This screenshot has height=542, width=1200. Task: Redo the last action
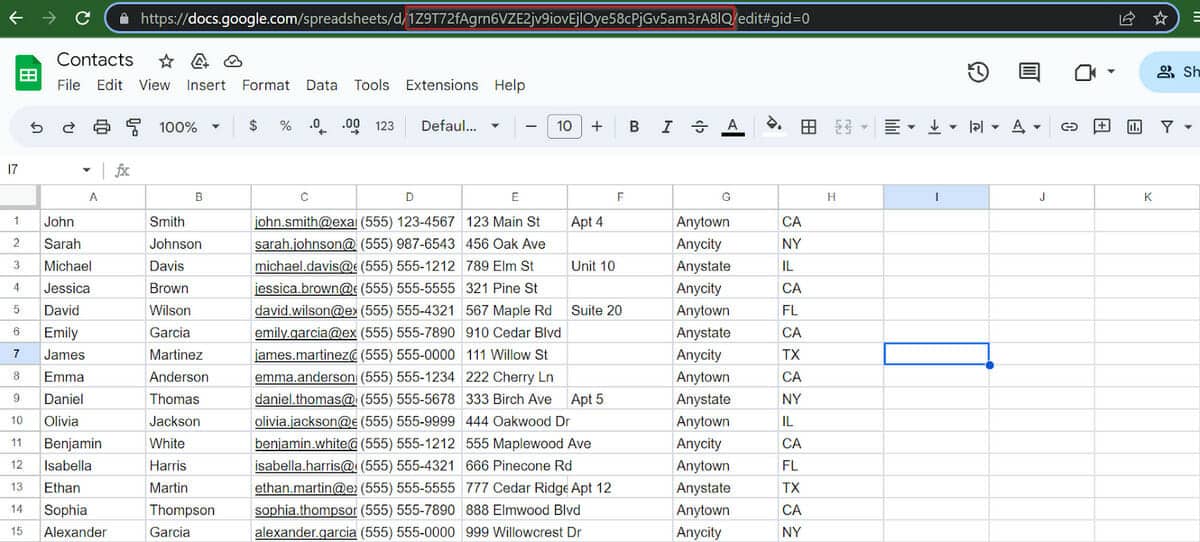coord(69,127)
